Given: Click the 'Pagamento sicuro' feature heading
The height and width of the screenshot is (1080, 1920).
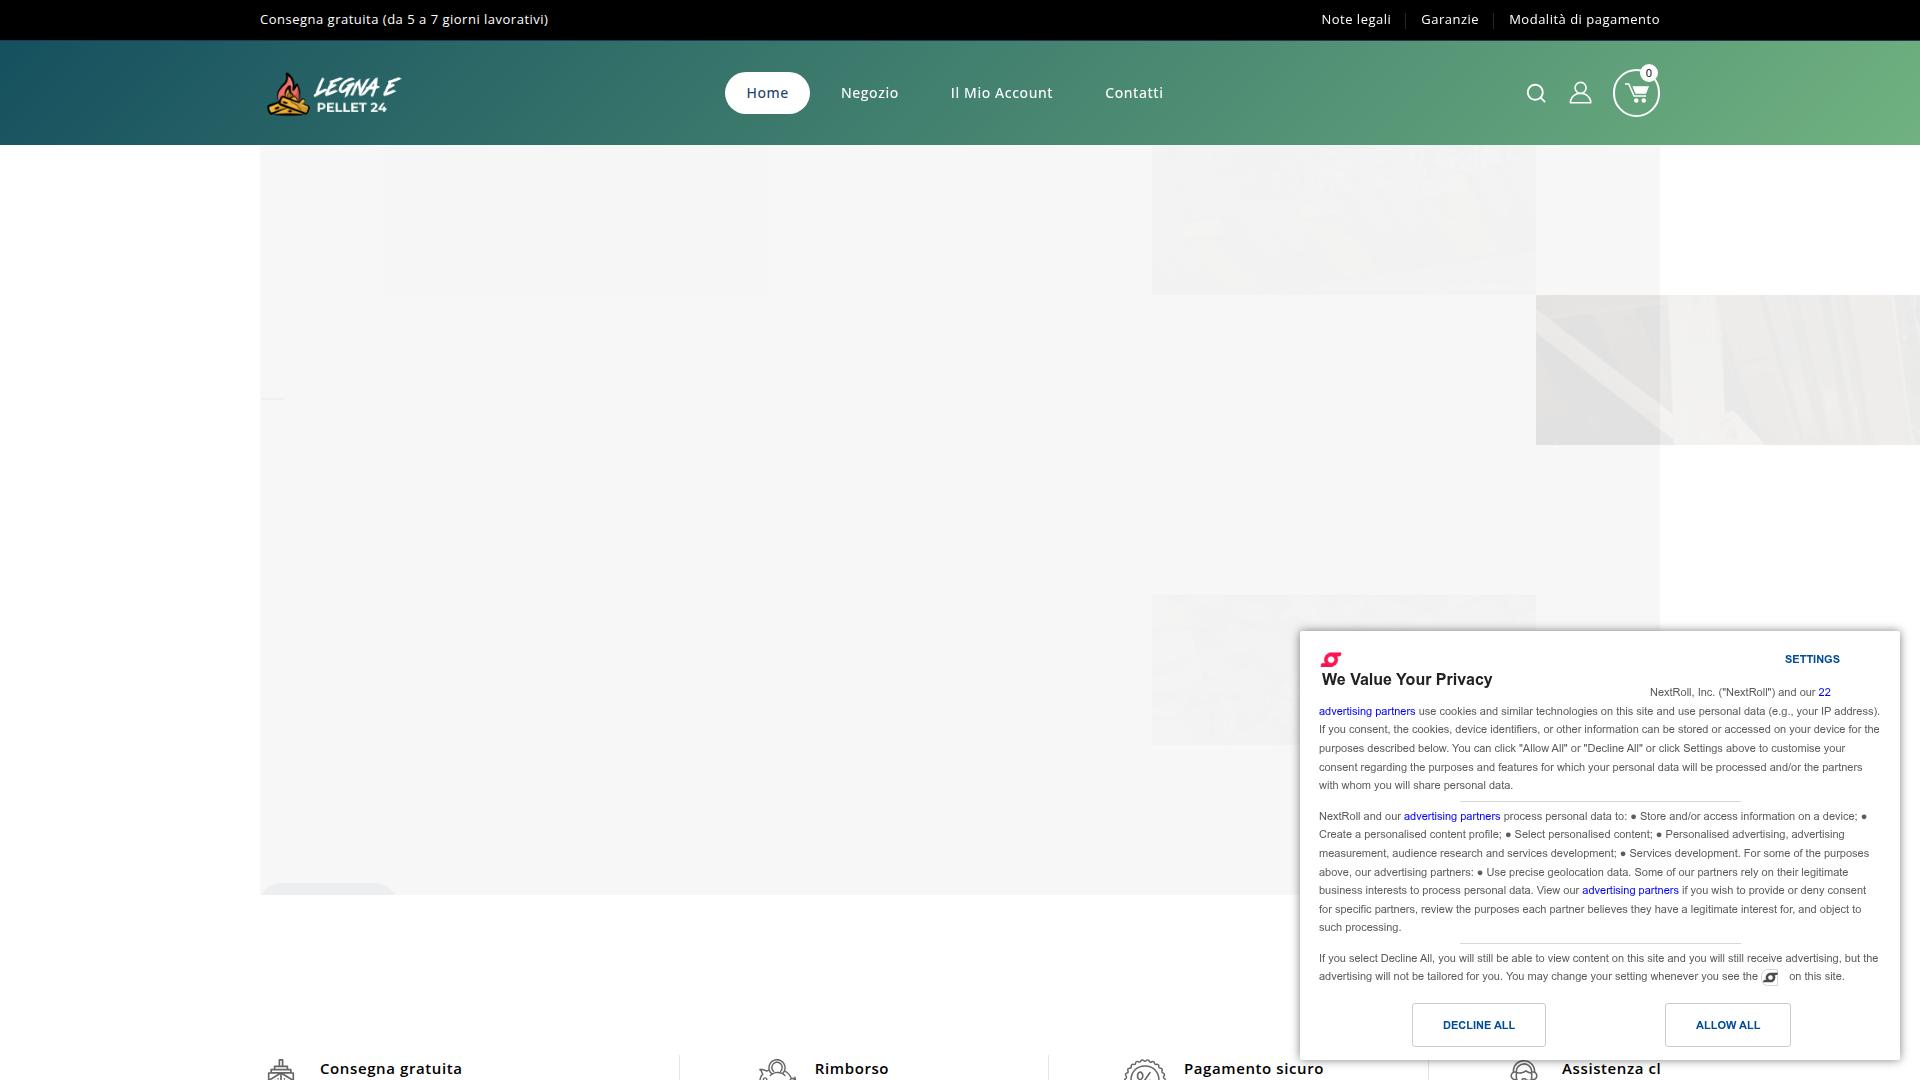Looking at the screenshot, I should (x=1253, y=1069).
